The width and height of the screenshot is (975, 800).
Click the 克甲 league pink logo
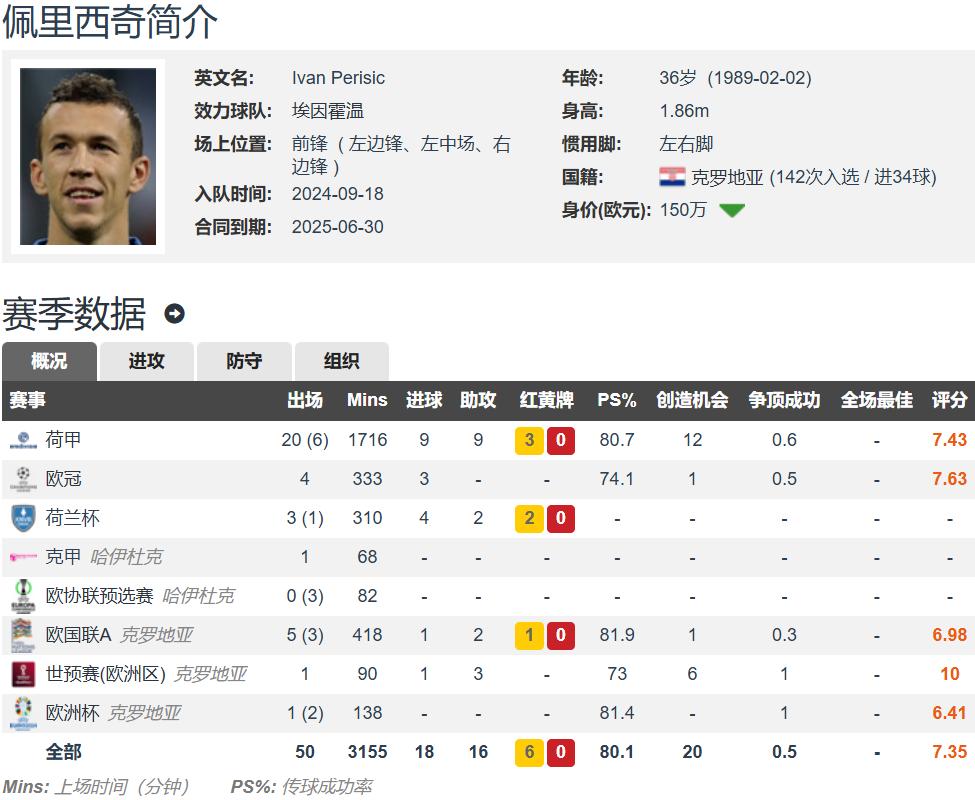pyautogui.click(x=23, y=557)
